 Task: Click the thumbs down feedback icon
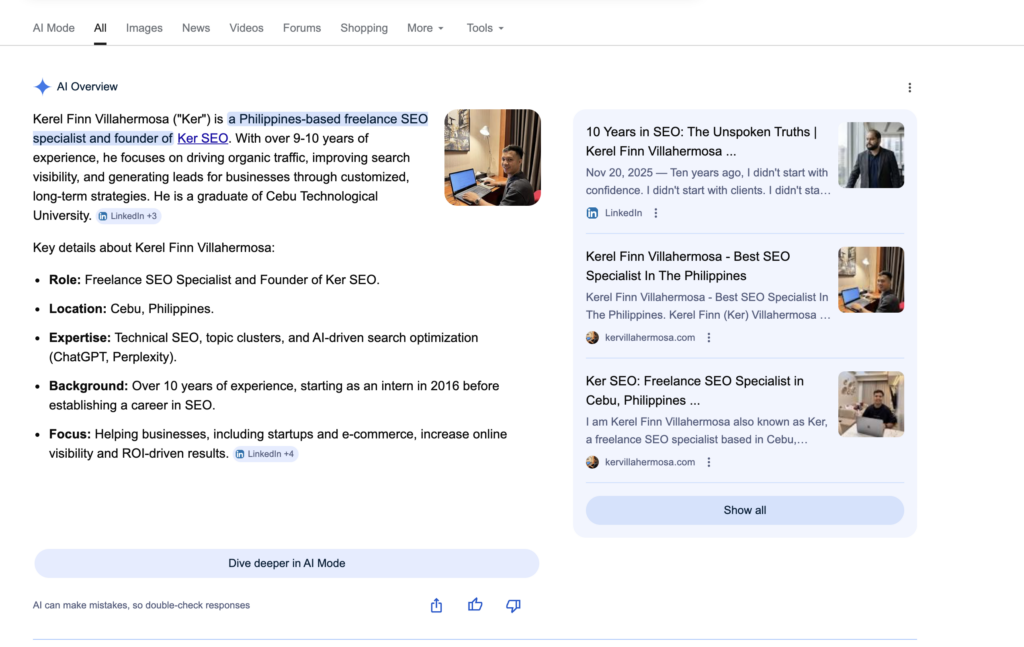513,605
